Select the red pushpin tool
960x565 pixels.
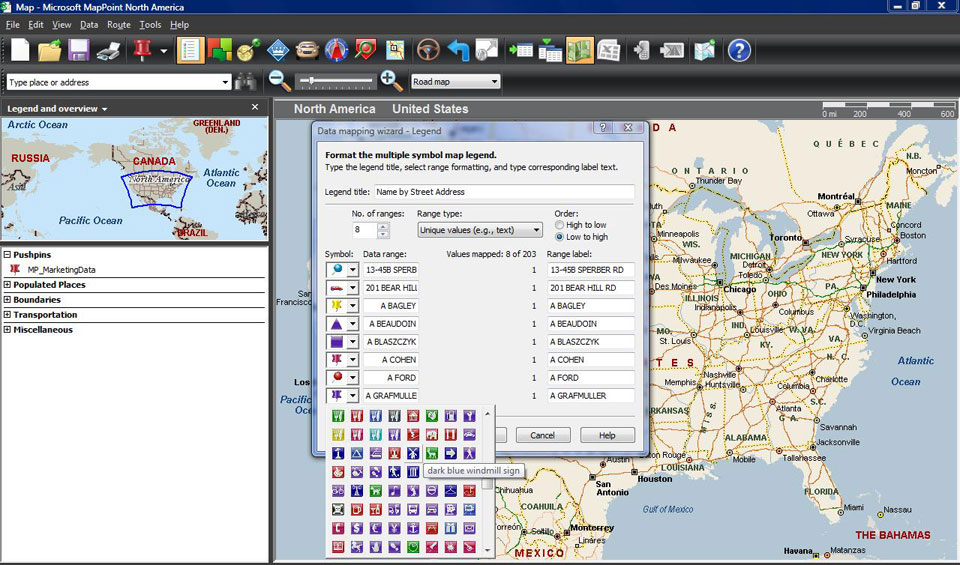click(142, 50)
